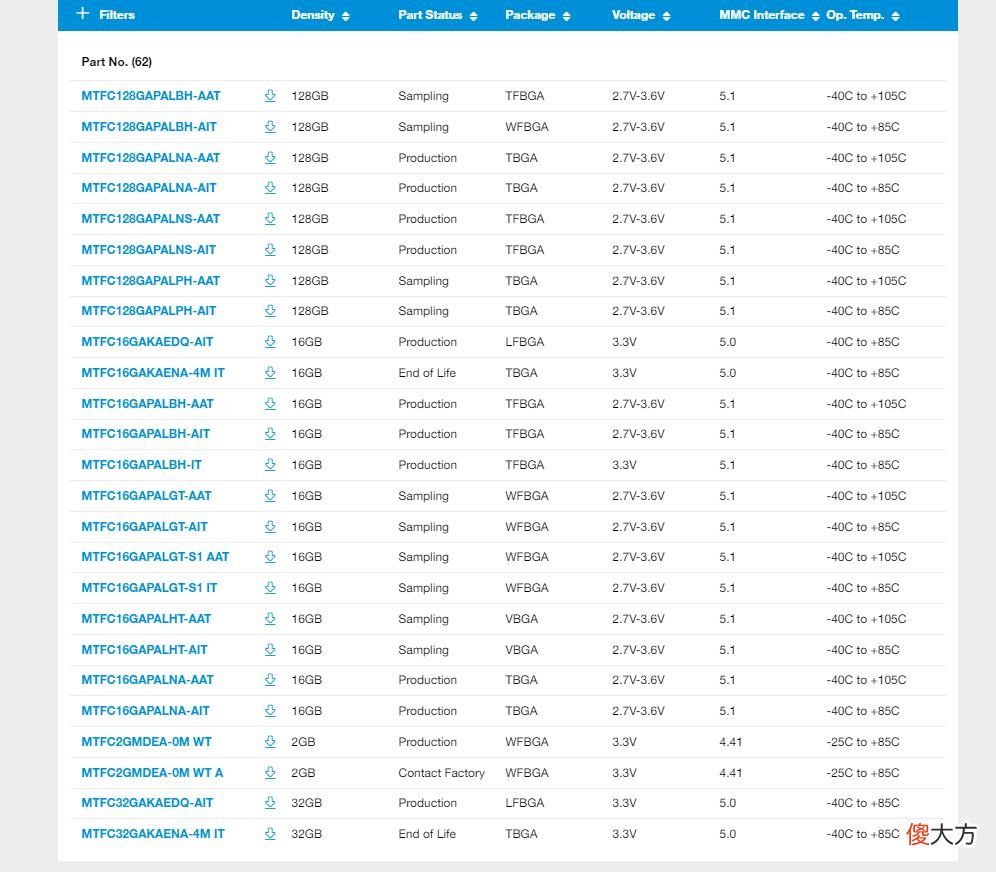The image size is (996, 872).
Task: Download icon beside MTFC16GAKAEDQ-AIT
Action: tap(270, 342)
